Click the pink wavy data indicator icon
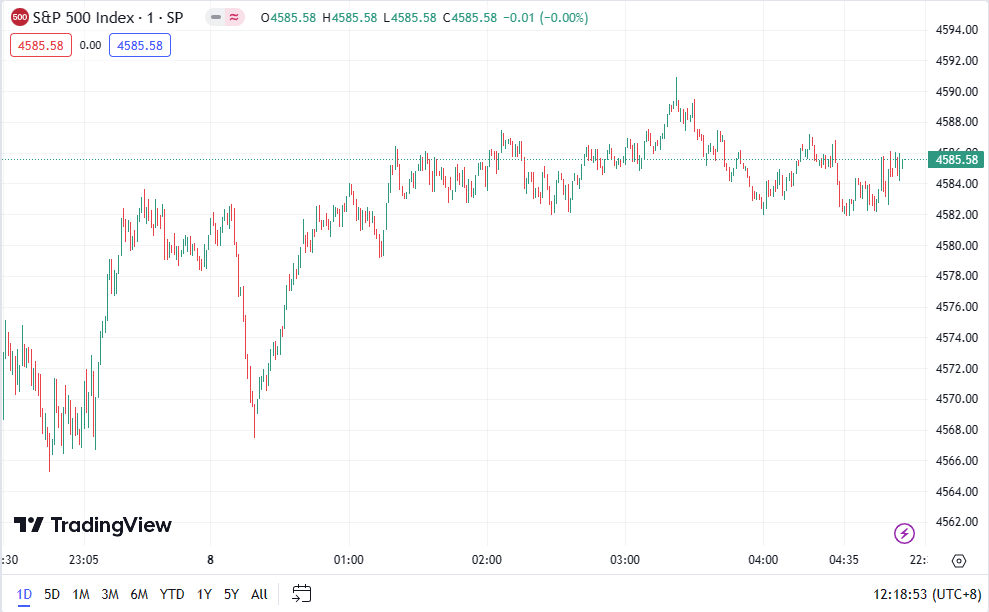 [x=235, y=18]
